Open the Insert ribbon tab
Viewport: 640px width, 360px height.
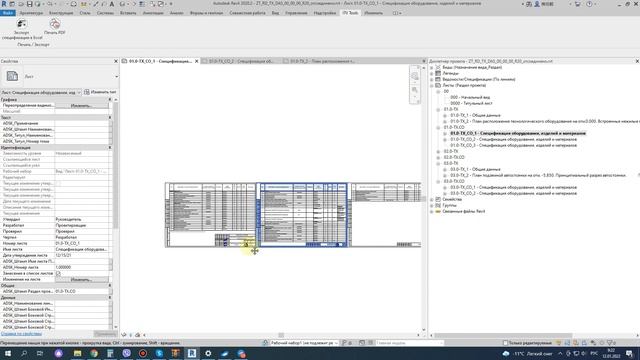pos(128,13)
